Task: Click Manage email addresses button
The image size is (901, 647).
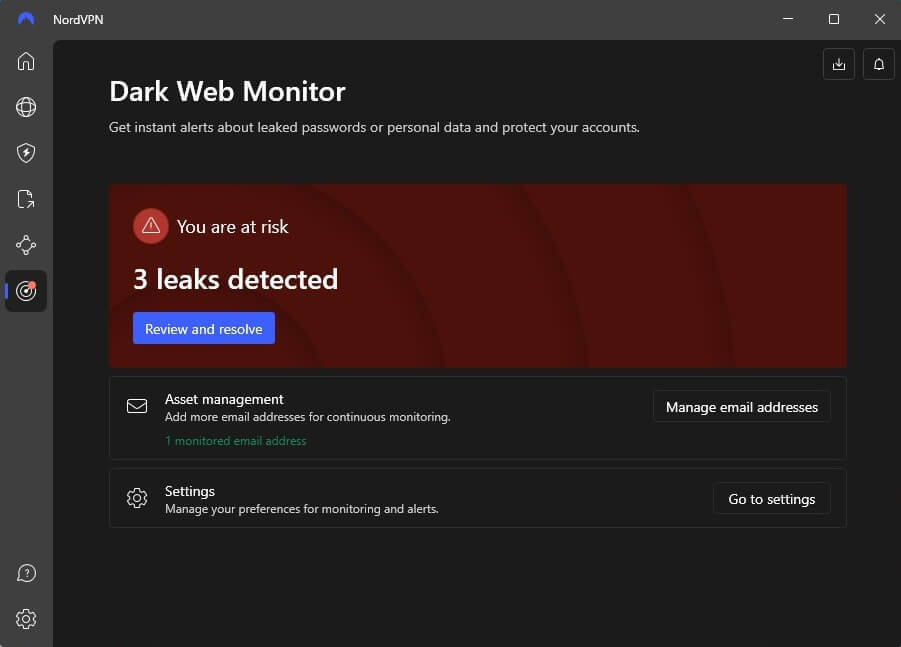Action: click(742, 407)
